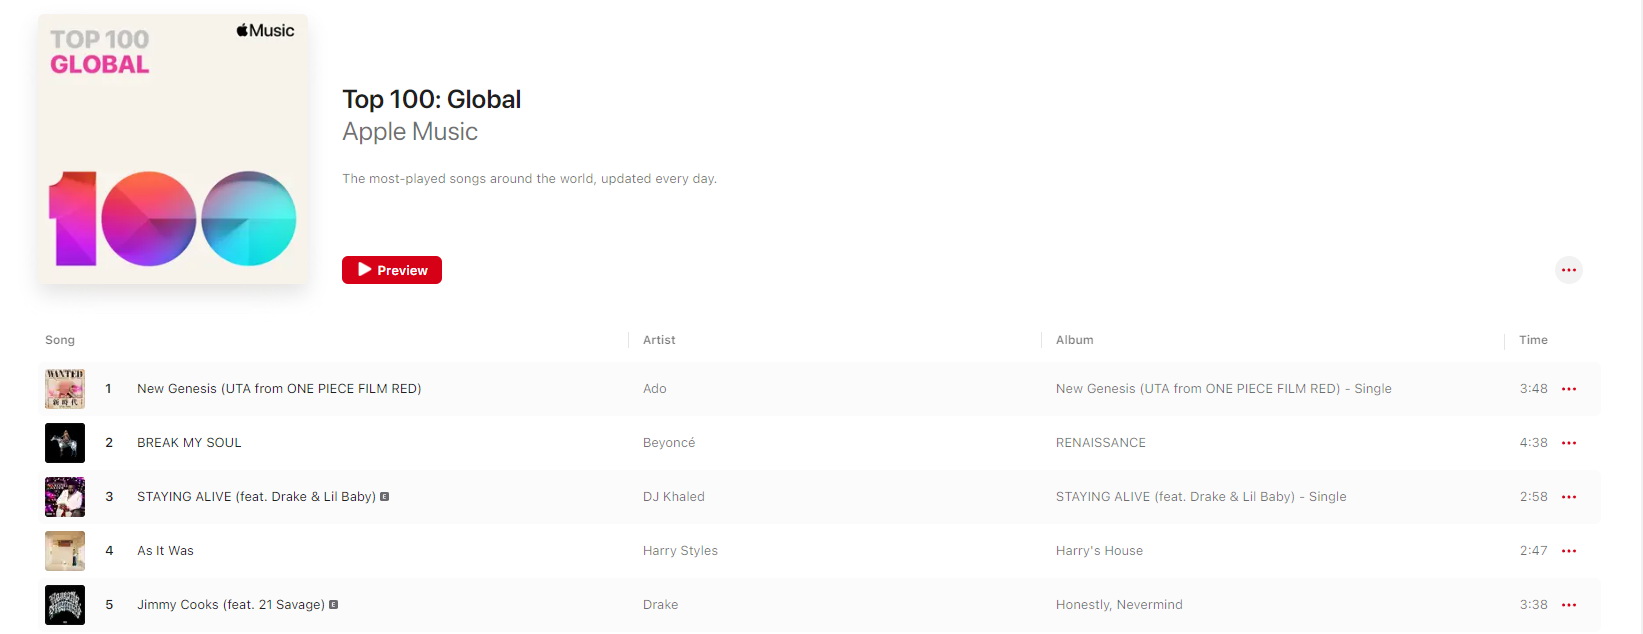Open the Honestly, Nevermind album link
The width and height of the screenshot is (1643, 634).
pyautogui.click(x=1119, y=605)
